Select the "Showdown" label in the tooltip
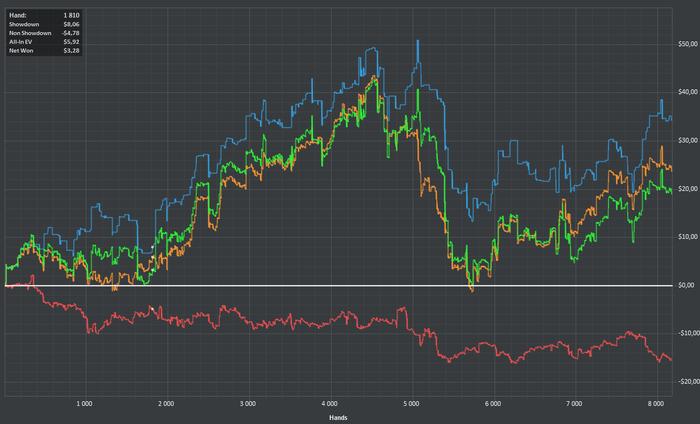This screenshot has width=700, height=424. pyautogui.click(x=24, y=24)
